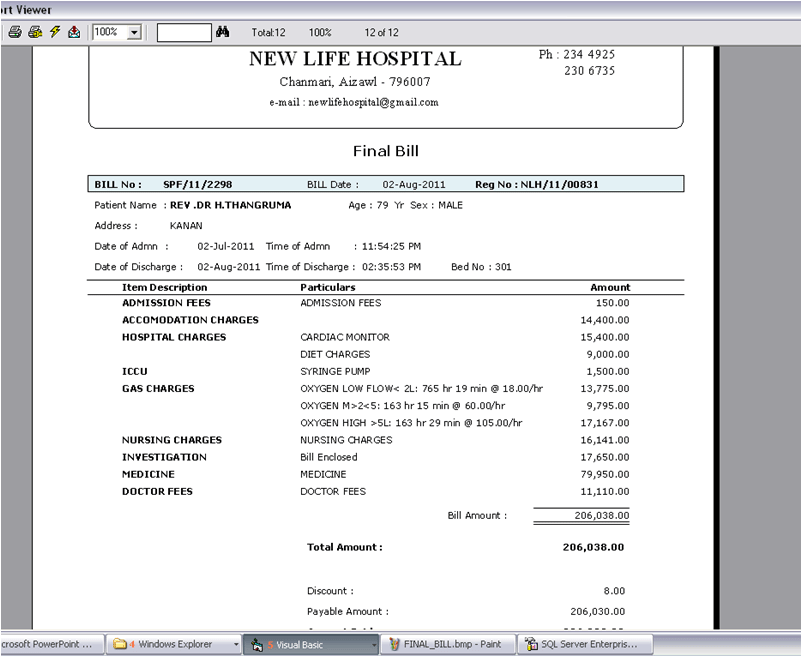Click the 'NEW LIFE HOSPITAL' heading
Image resolution: width=802 pixels, height=657 pixels.
click(x=355, y=59)
